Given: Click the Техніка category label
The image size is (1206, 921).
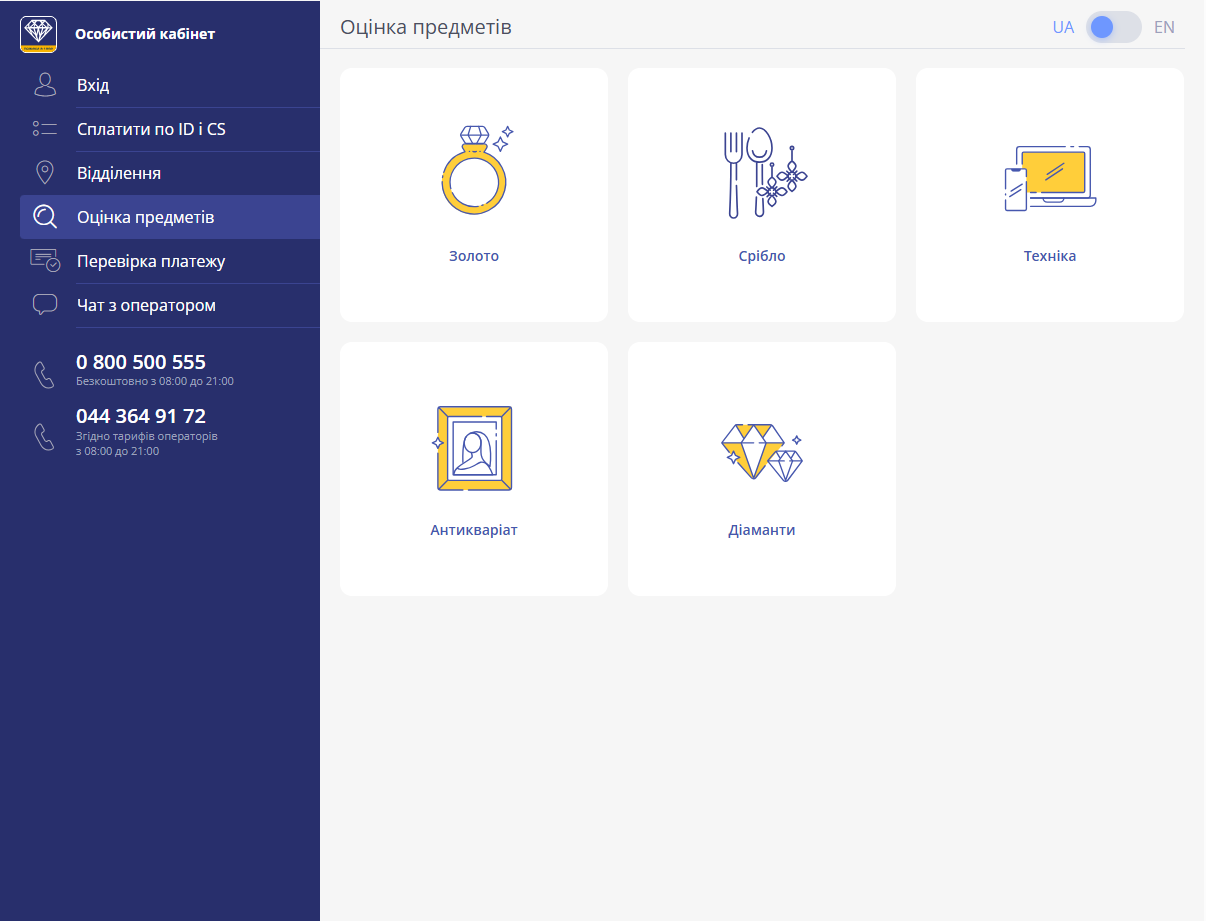Looking at the screenshot, I should coord(1050,256).
